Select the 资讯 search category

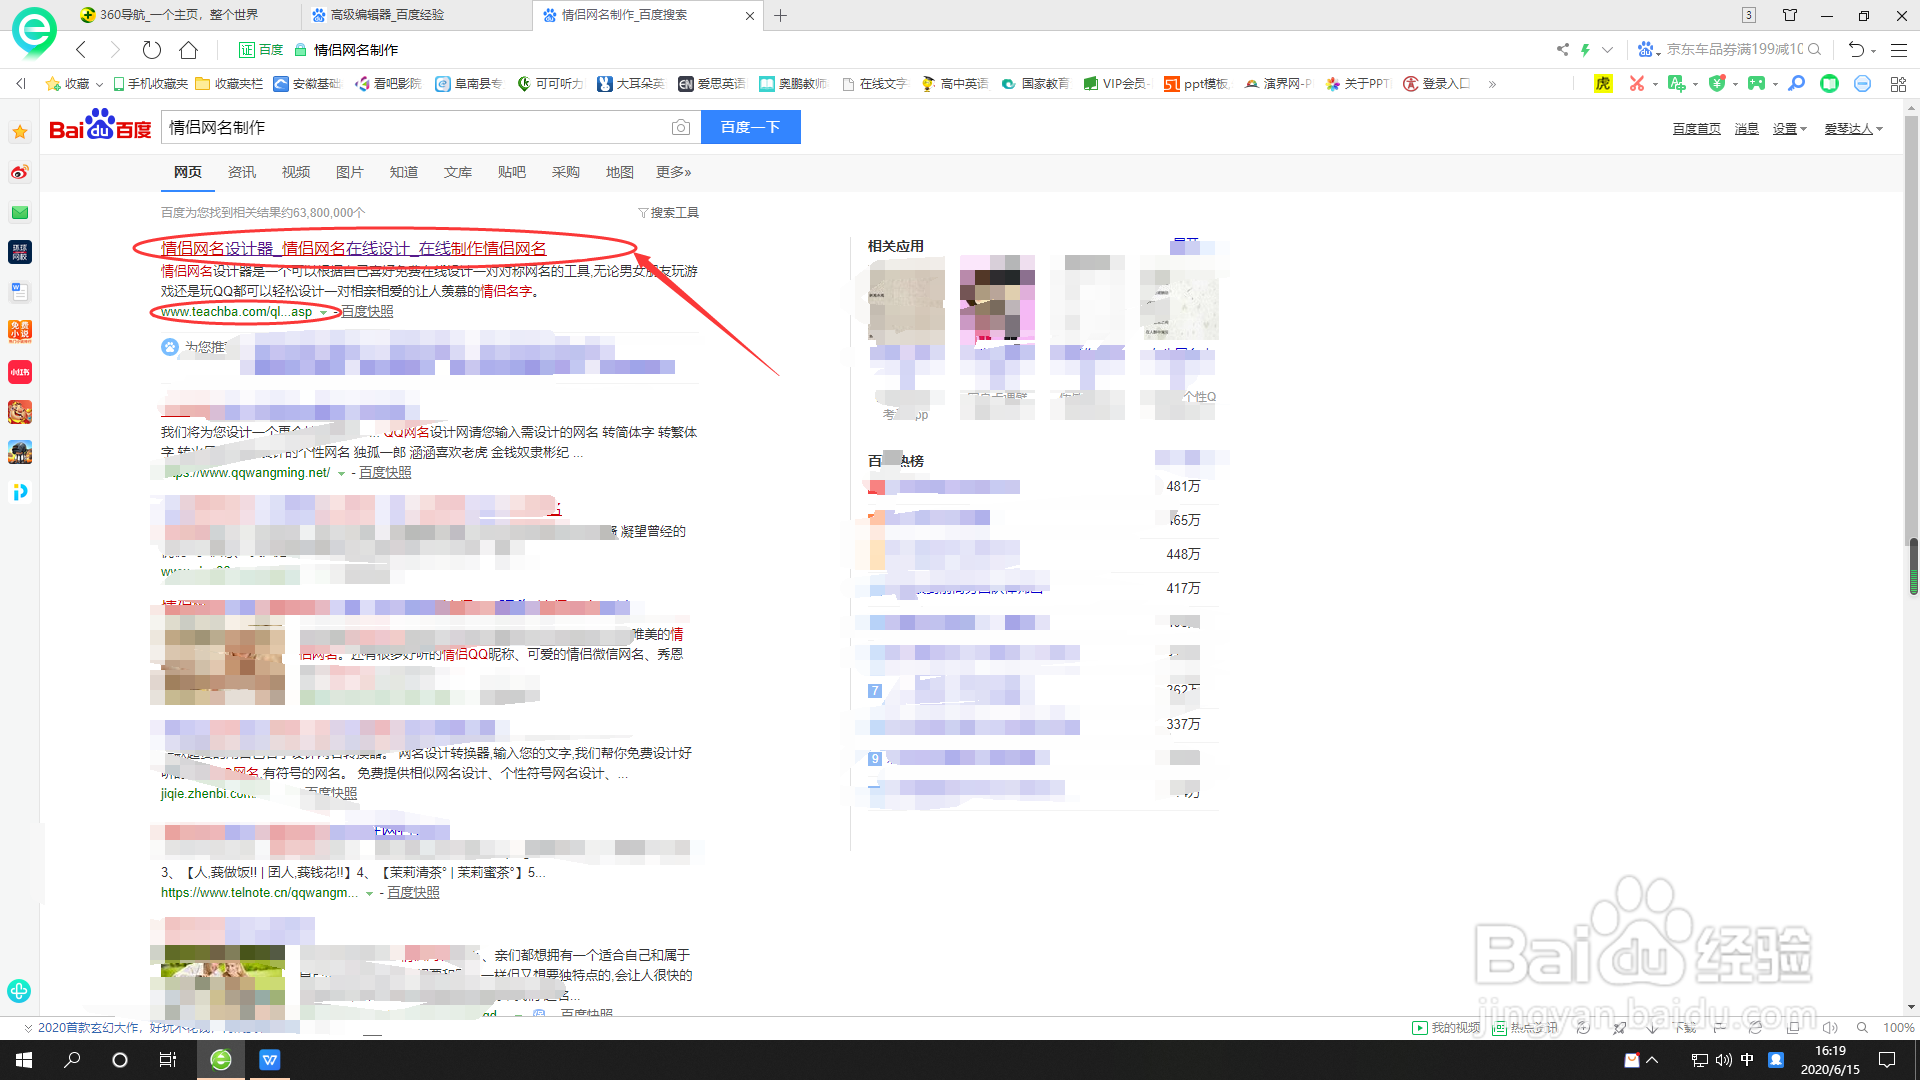(242, 172)
